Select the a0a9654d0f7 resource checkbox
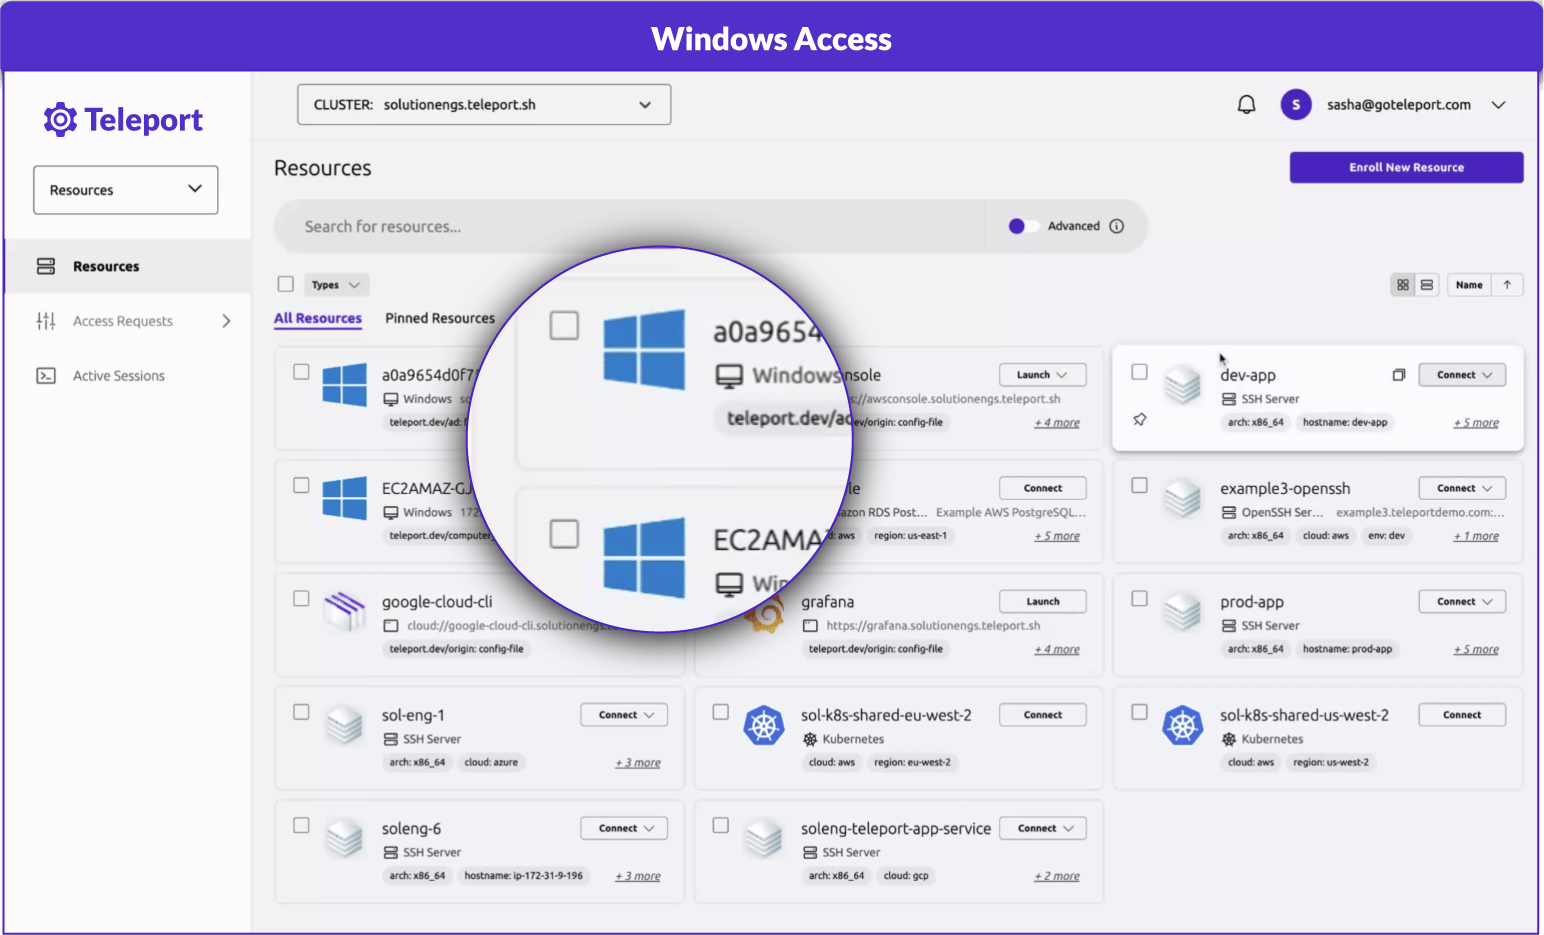The image size is (1544, 935). click(301, 372)
